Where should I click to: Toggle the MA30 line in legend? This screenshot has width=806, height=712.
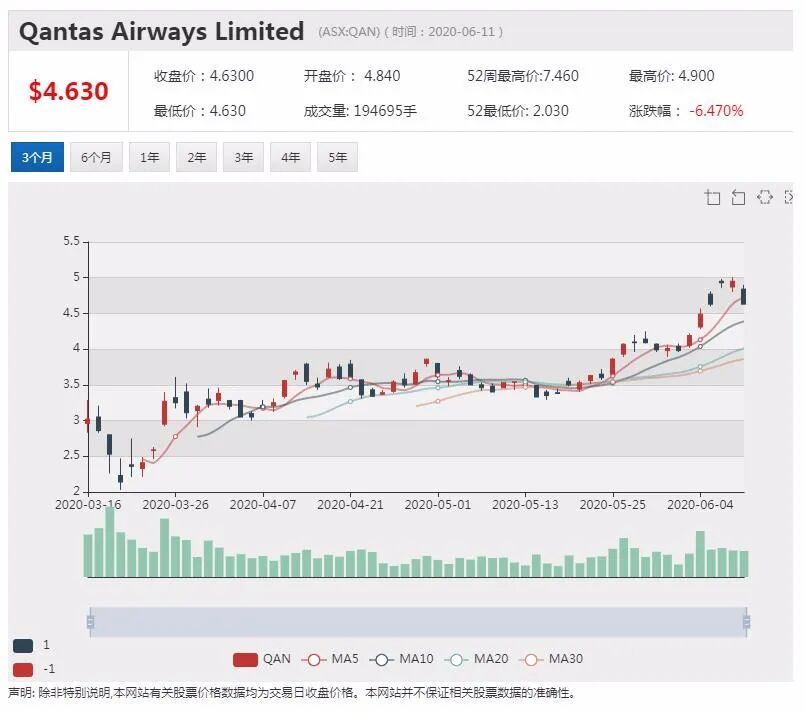551,660
